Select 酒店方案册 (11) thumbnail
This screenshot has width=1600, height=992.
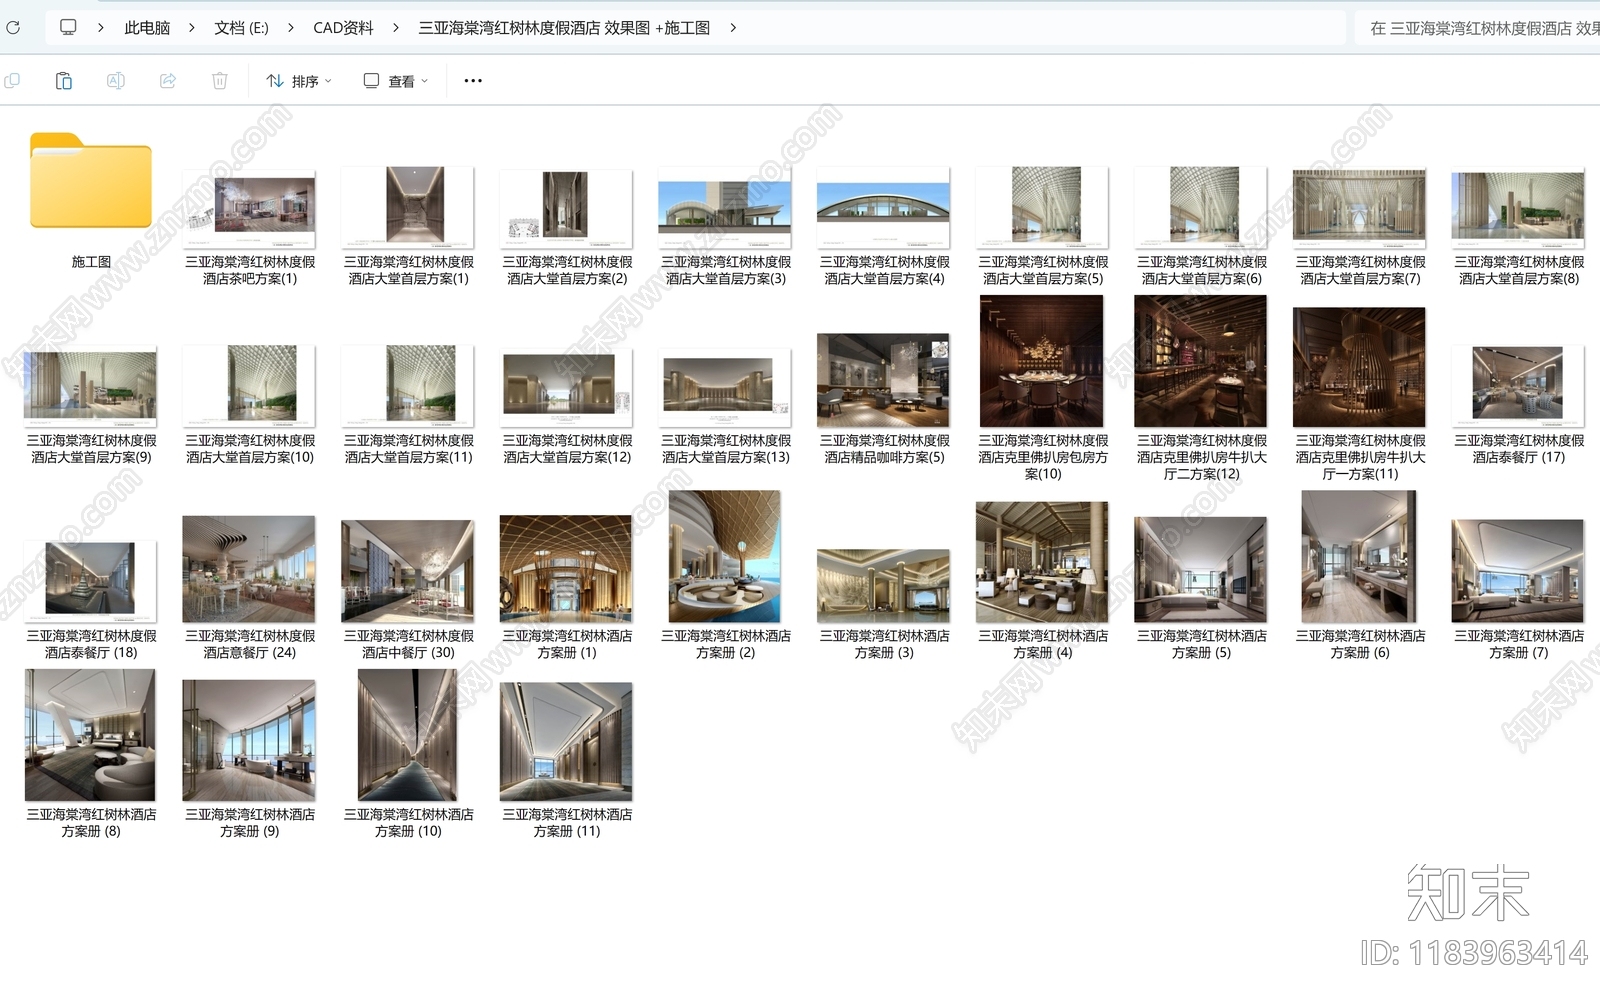click(567, 742)
